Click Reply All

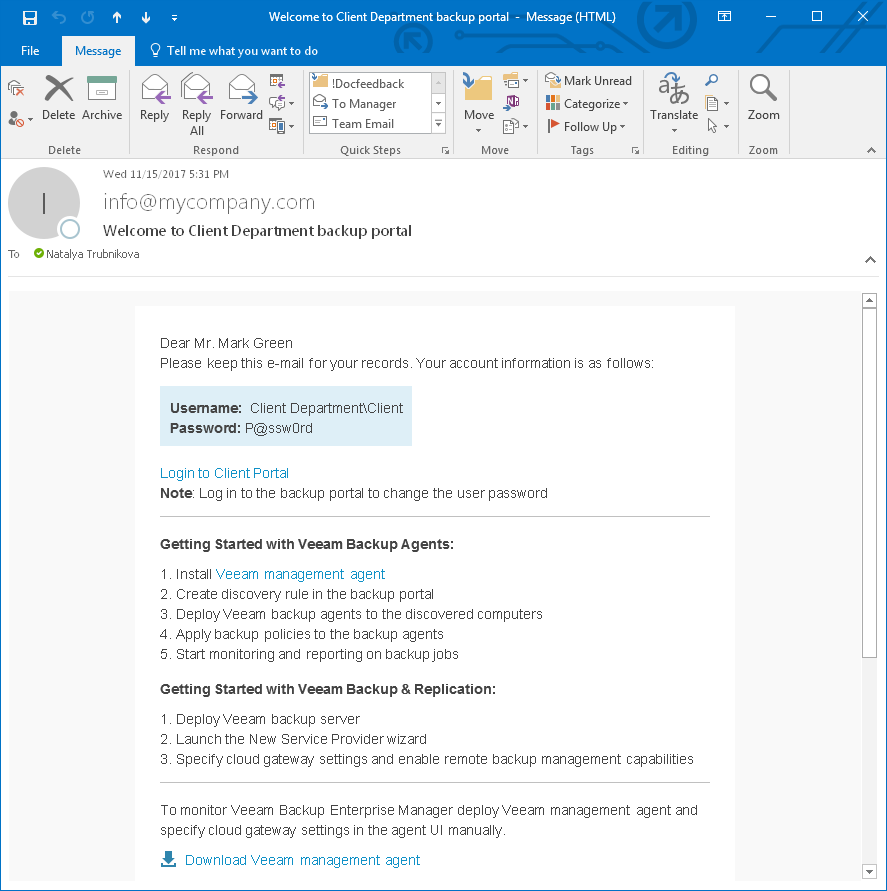point(197,105)
